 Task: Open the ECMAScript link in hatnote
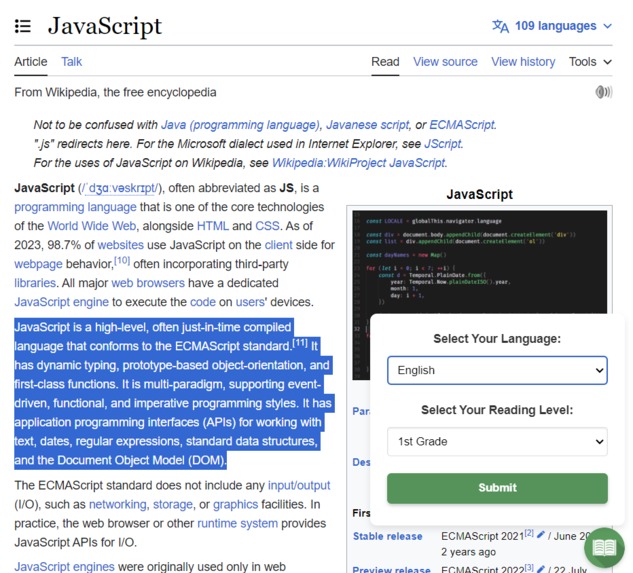(x=462, y=125)
